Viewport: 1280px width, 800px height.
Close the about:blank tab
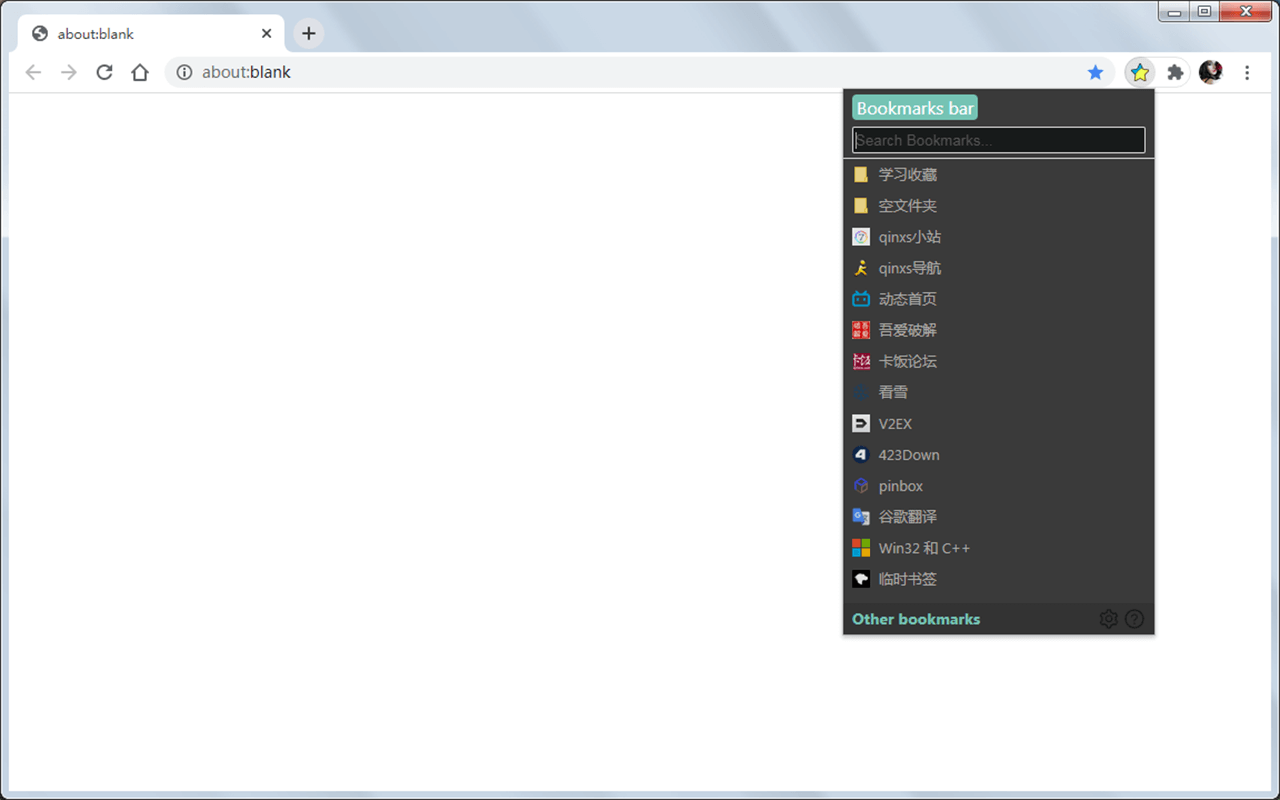[x=266, y=33]
